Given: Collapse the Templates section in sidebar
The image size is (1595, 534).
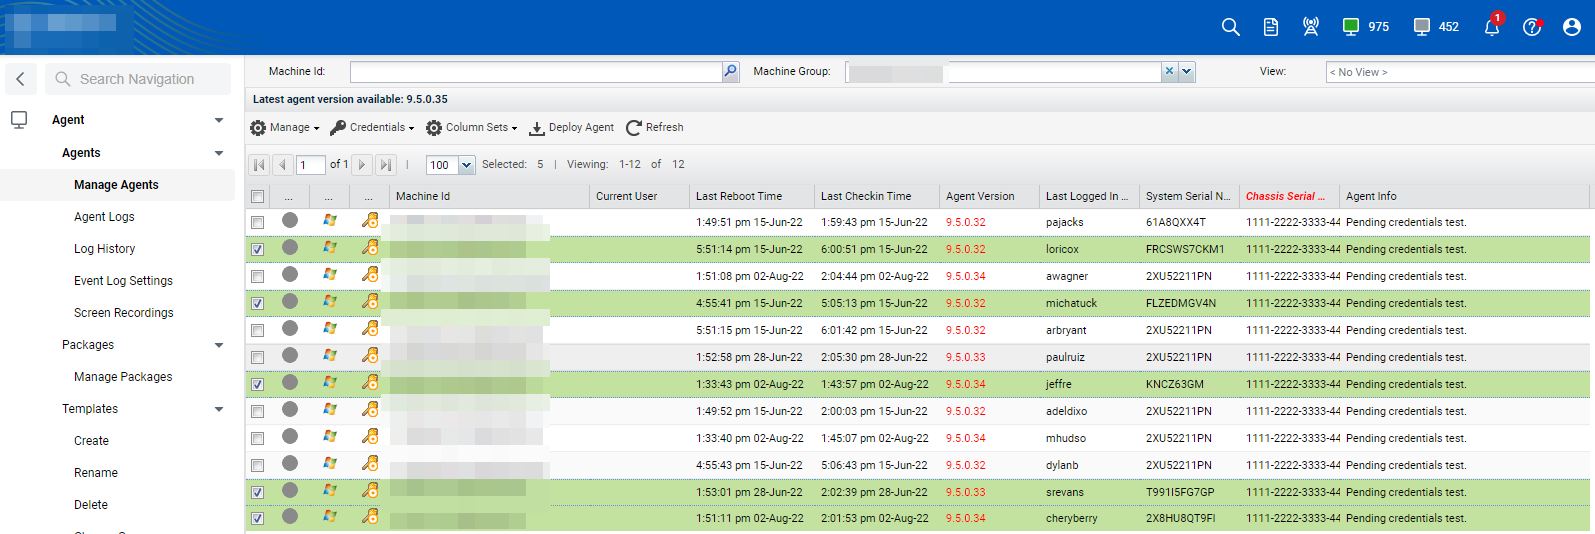Looking at the screenshot, I should pos(219,409).
